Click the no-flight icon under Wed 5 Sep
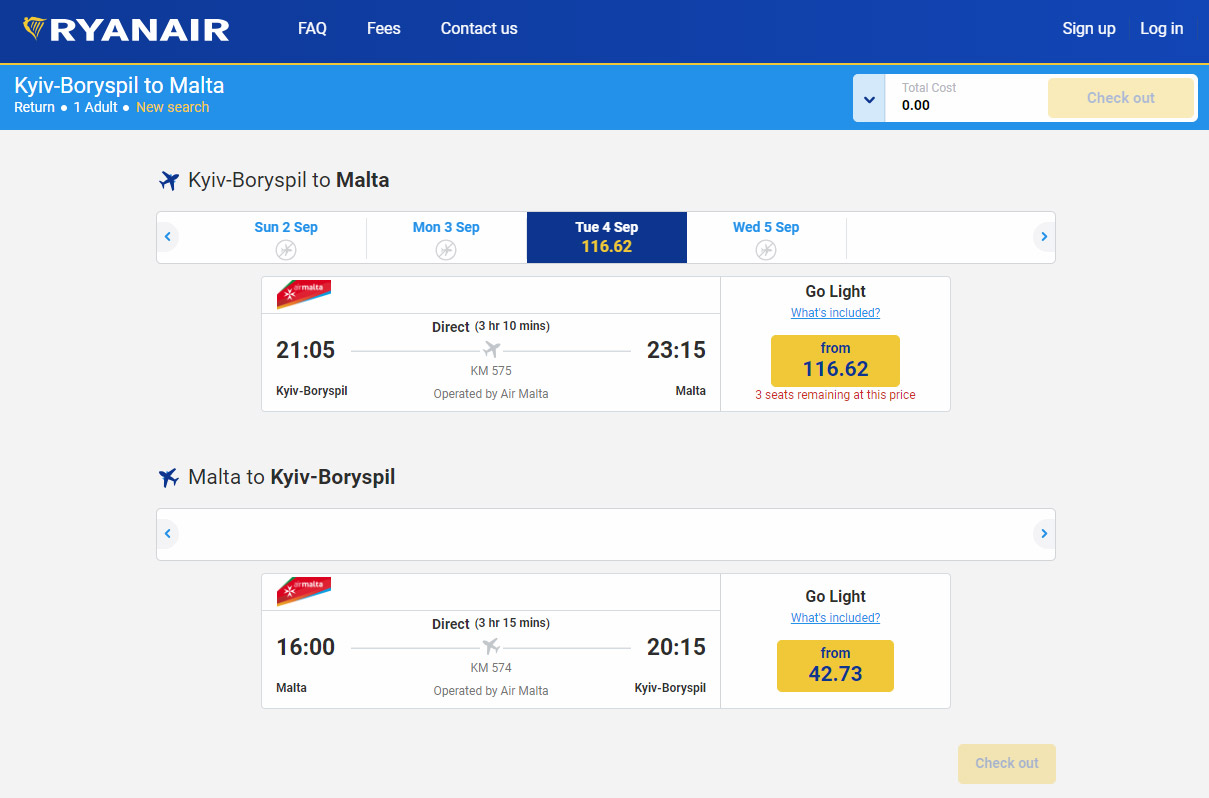This screenshot has width=1209, height=798. [766, 249]
